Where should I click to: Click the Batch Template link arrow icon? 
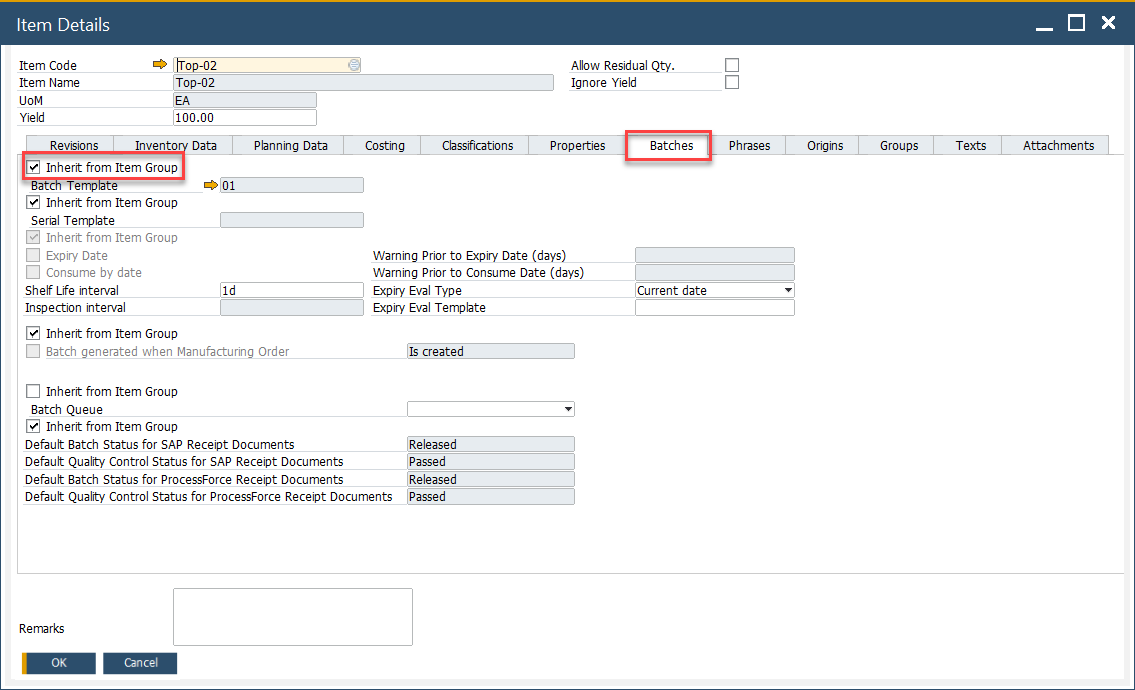point(210,185)
